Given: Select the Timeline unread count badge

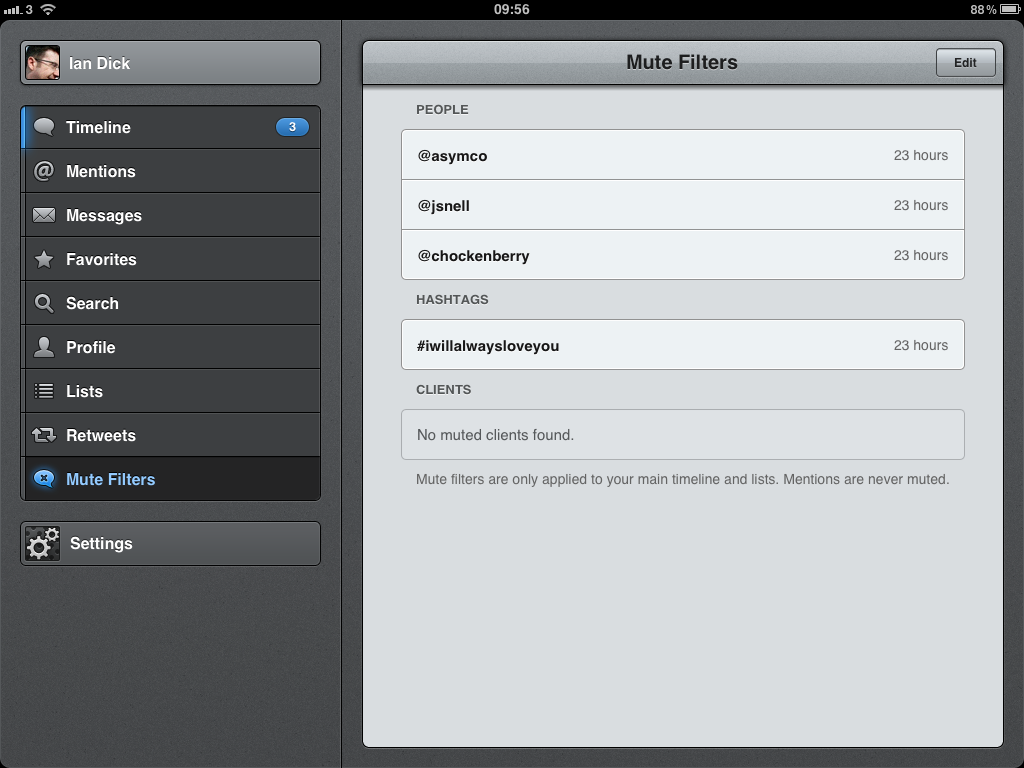Looking at the screenshot, I should [292, 127].
